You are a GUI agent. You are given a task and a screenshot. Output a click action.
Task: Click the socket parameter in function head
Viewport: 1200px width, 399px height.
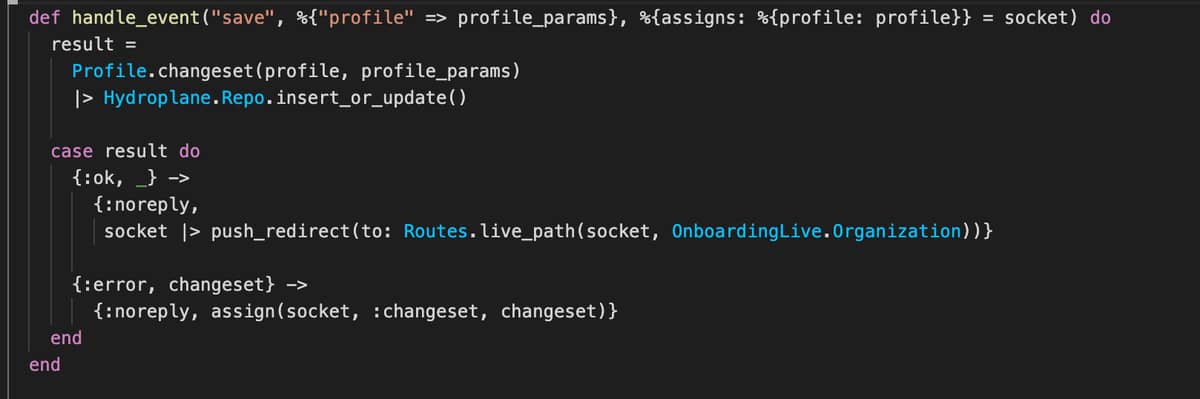tap(1036, 18)
